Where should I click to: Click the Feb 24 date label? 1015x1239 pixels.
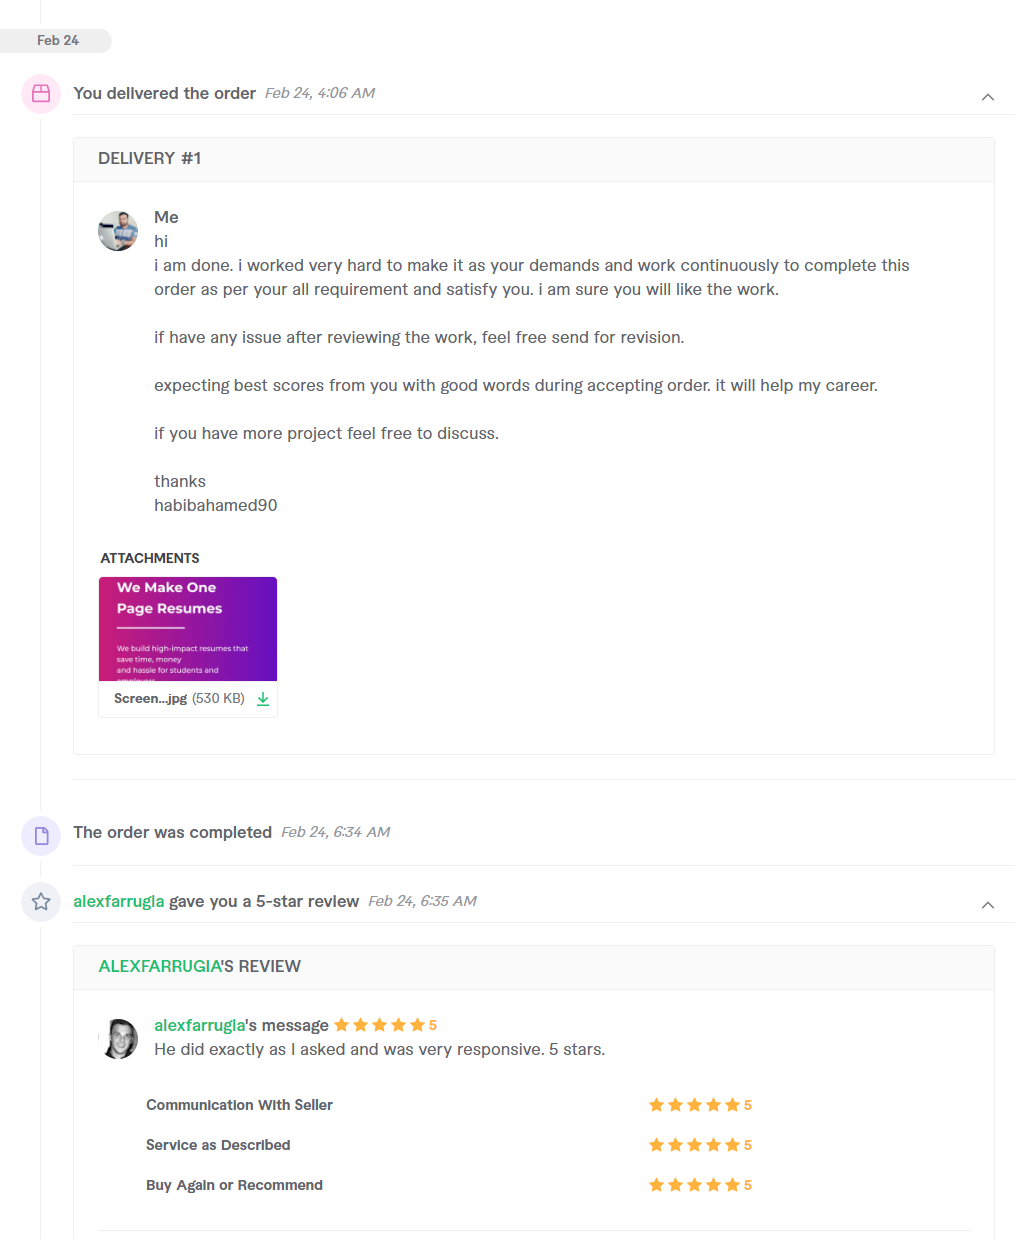57,40
